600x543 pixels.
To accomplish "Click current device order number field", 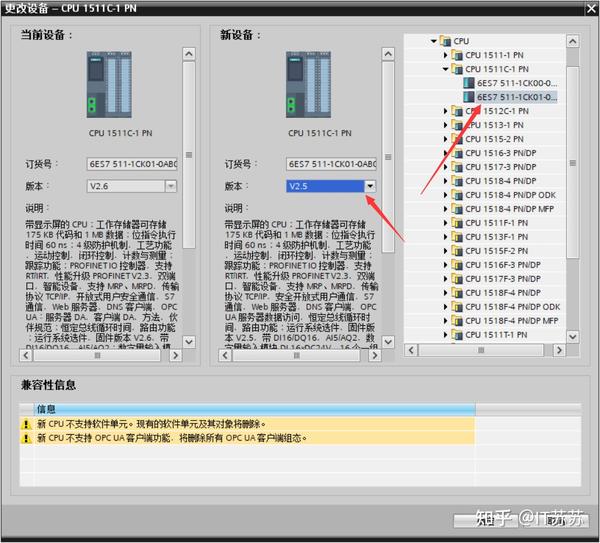I will [132, 164].
